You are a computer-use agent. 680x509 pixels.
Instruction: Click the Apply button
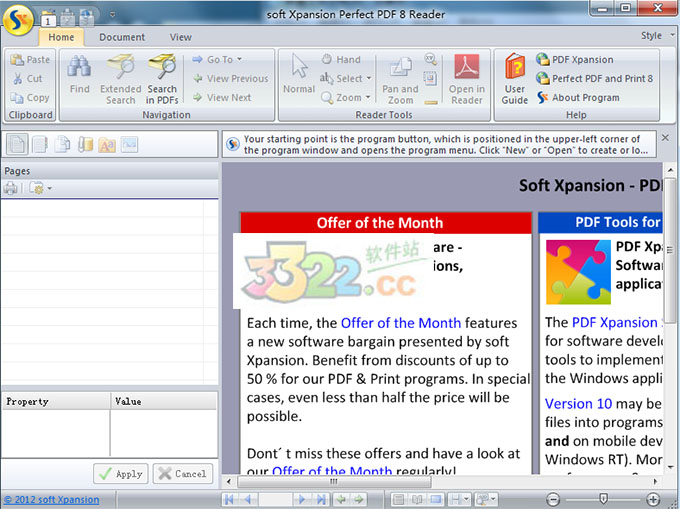tap(121, 473)
